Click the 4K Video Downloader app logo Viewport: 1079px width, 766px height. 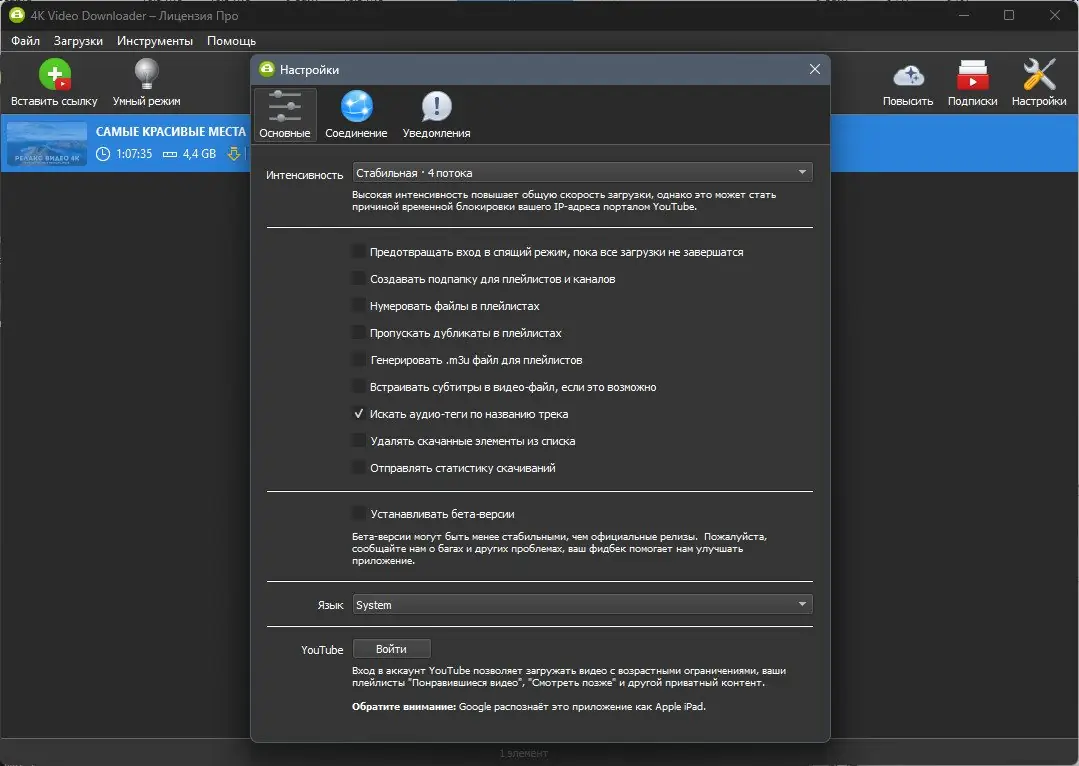(x=17, y=14)
